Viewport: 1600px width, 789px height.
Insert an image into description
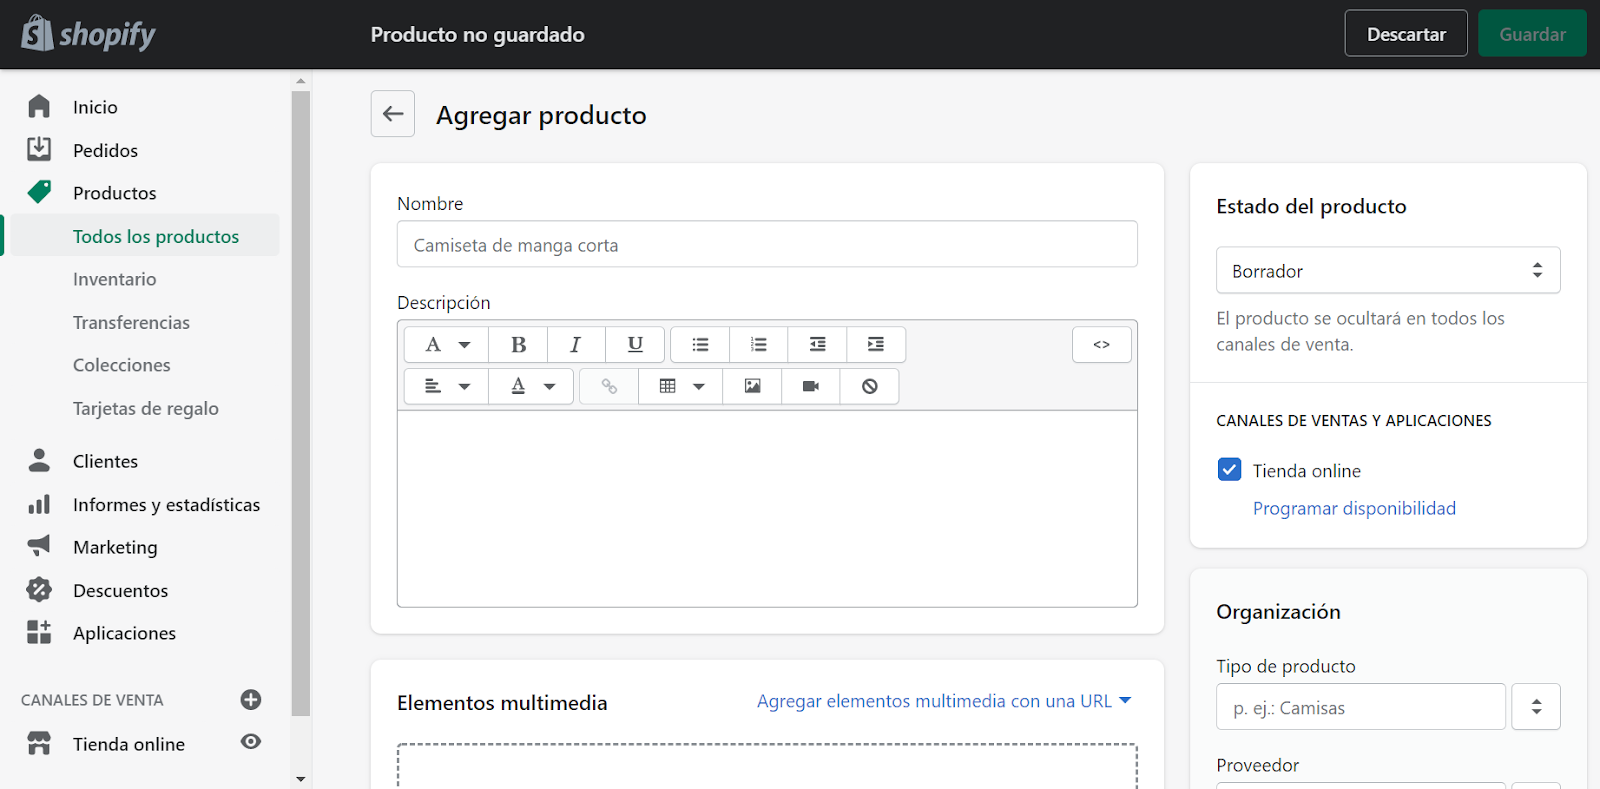(752, 386)
